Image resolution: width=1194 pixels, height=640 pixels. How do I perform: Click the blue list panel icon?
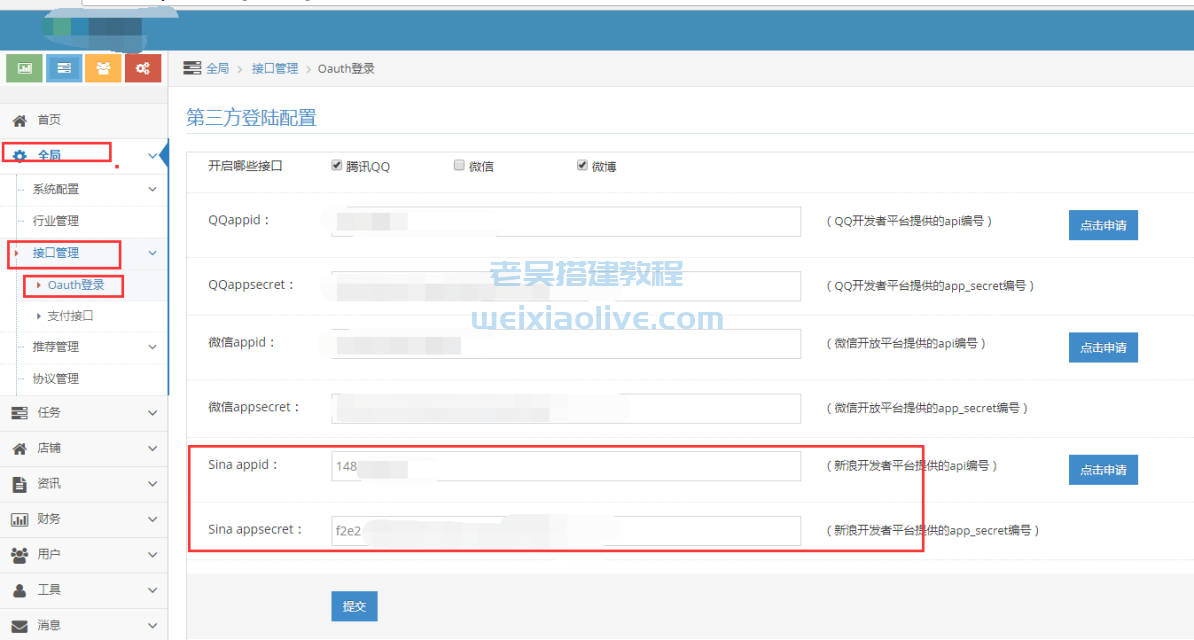point(63,68)
